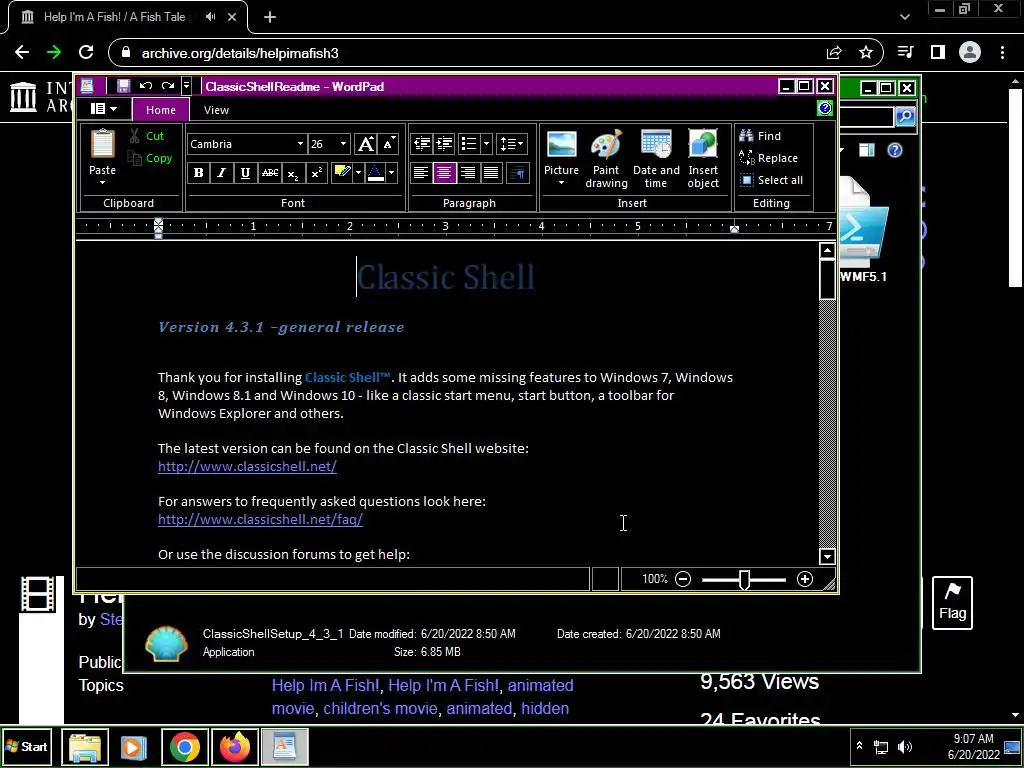Bookmark this page with the star icon
Screen dimensions: 1024x768
tap(866, 53)
